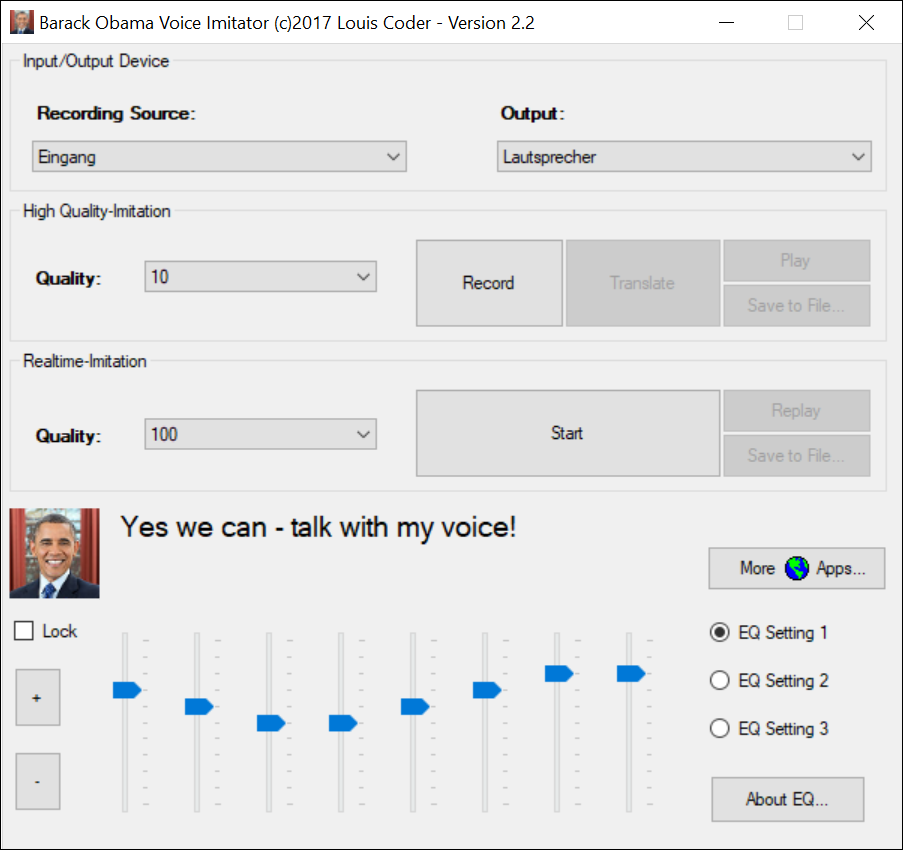Click the minus button below Lock
The height and width of the screenshot is (850, 903).
38,781
